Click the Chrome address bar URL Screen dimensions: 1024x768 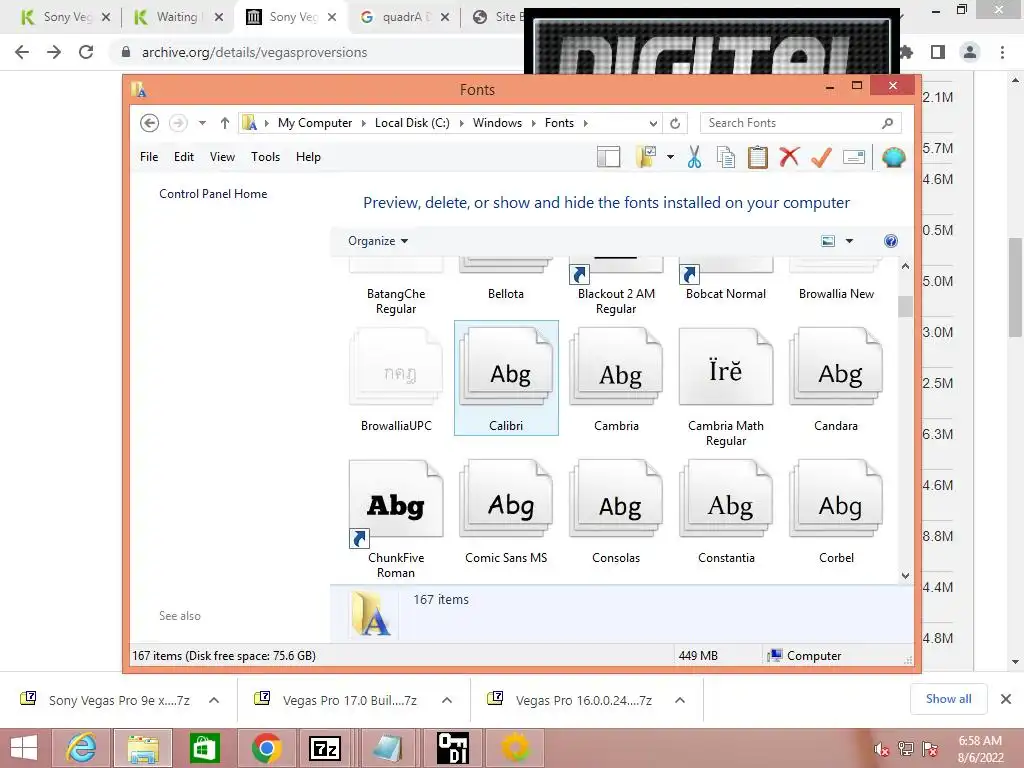[254, 52]
